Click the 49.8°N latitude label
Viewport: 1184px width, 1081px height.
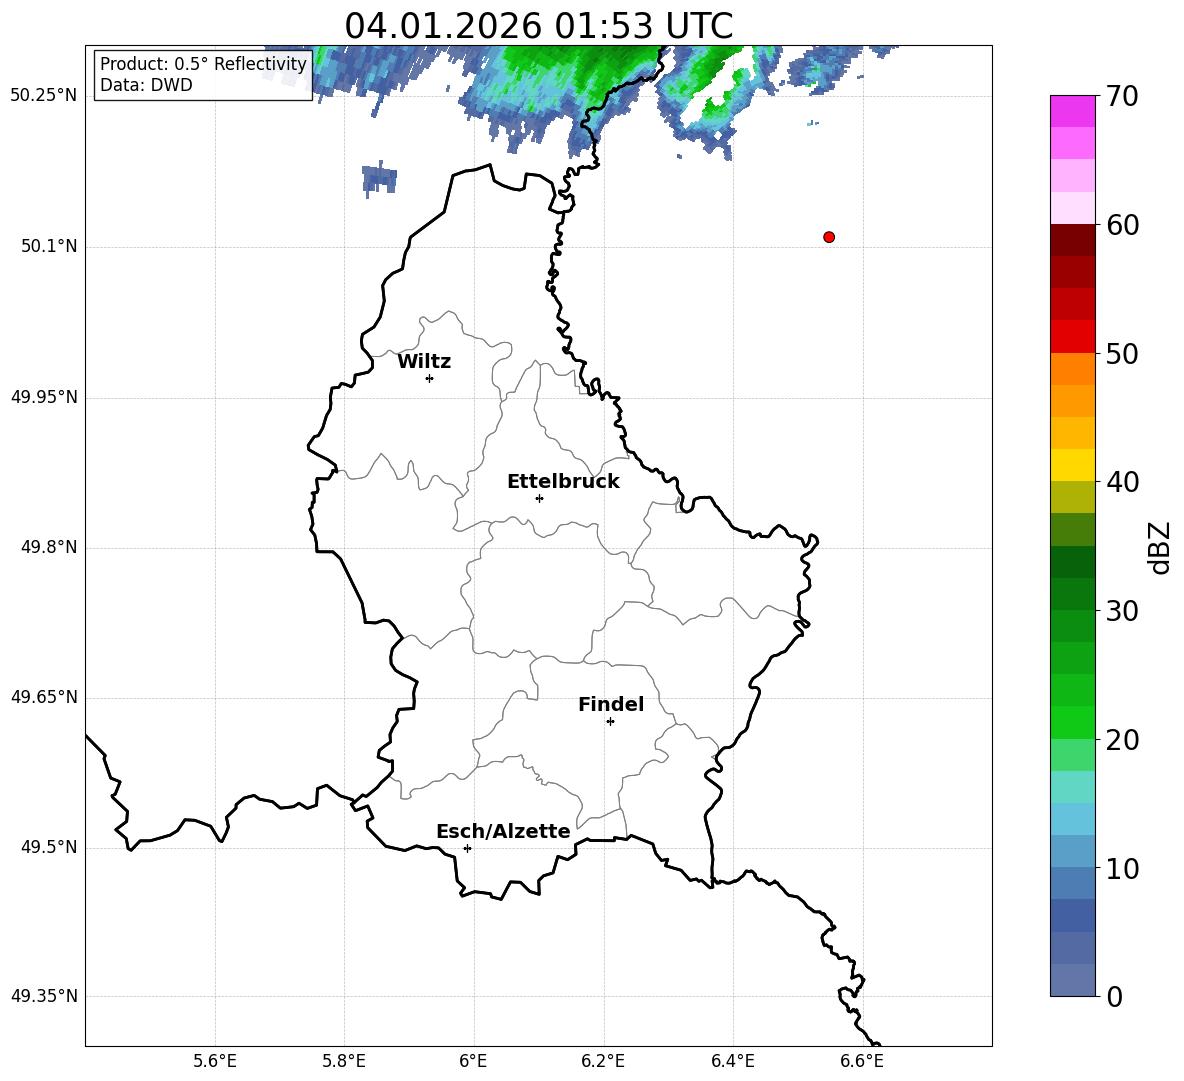coord(49,547)
